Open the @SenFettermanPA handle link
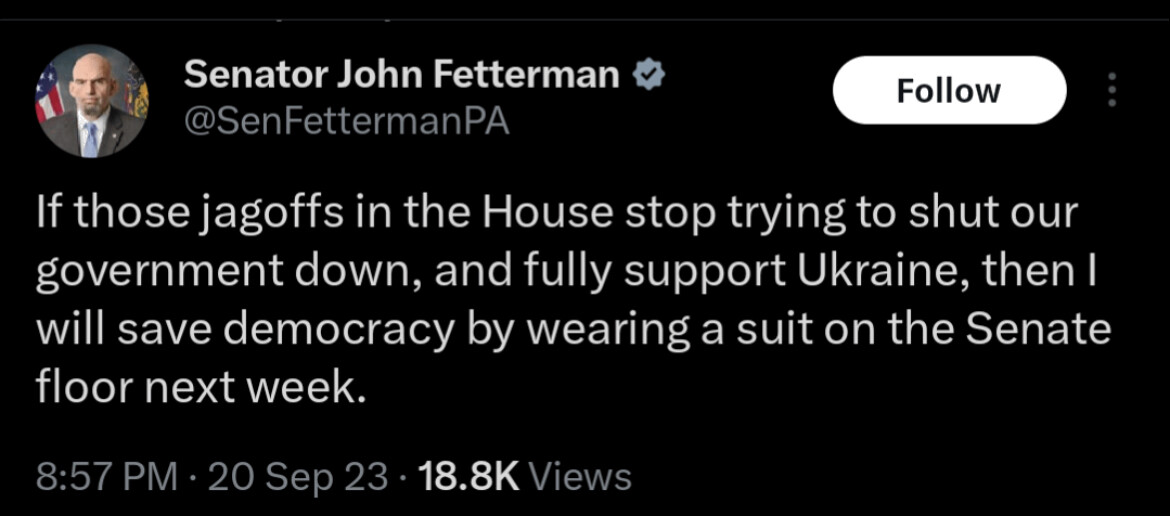 click(x=346, y=122)
